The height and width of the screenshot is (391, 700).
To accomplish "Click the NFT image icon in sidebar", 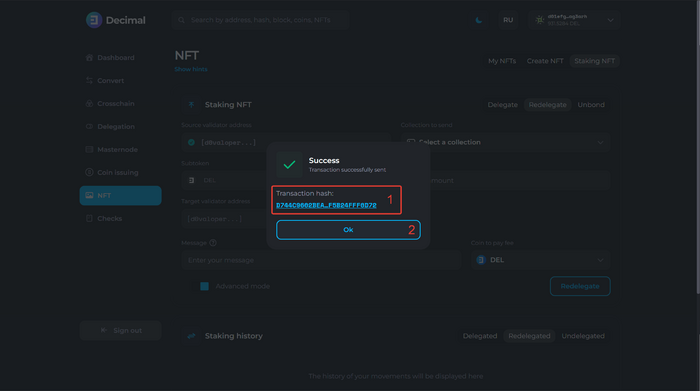I will pyautogui.click(x=89, y=196).
